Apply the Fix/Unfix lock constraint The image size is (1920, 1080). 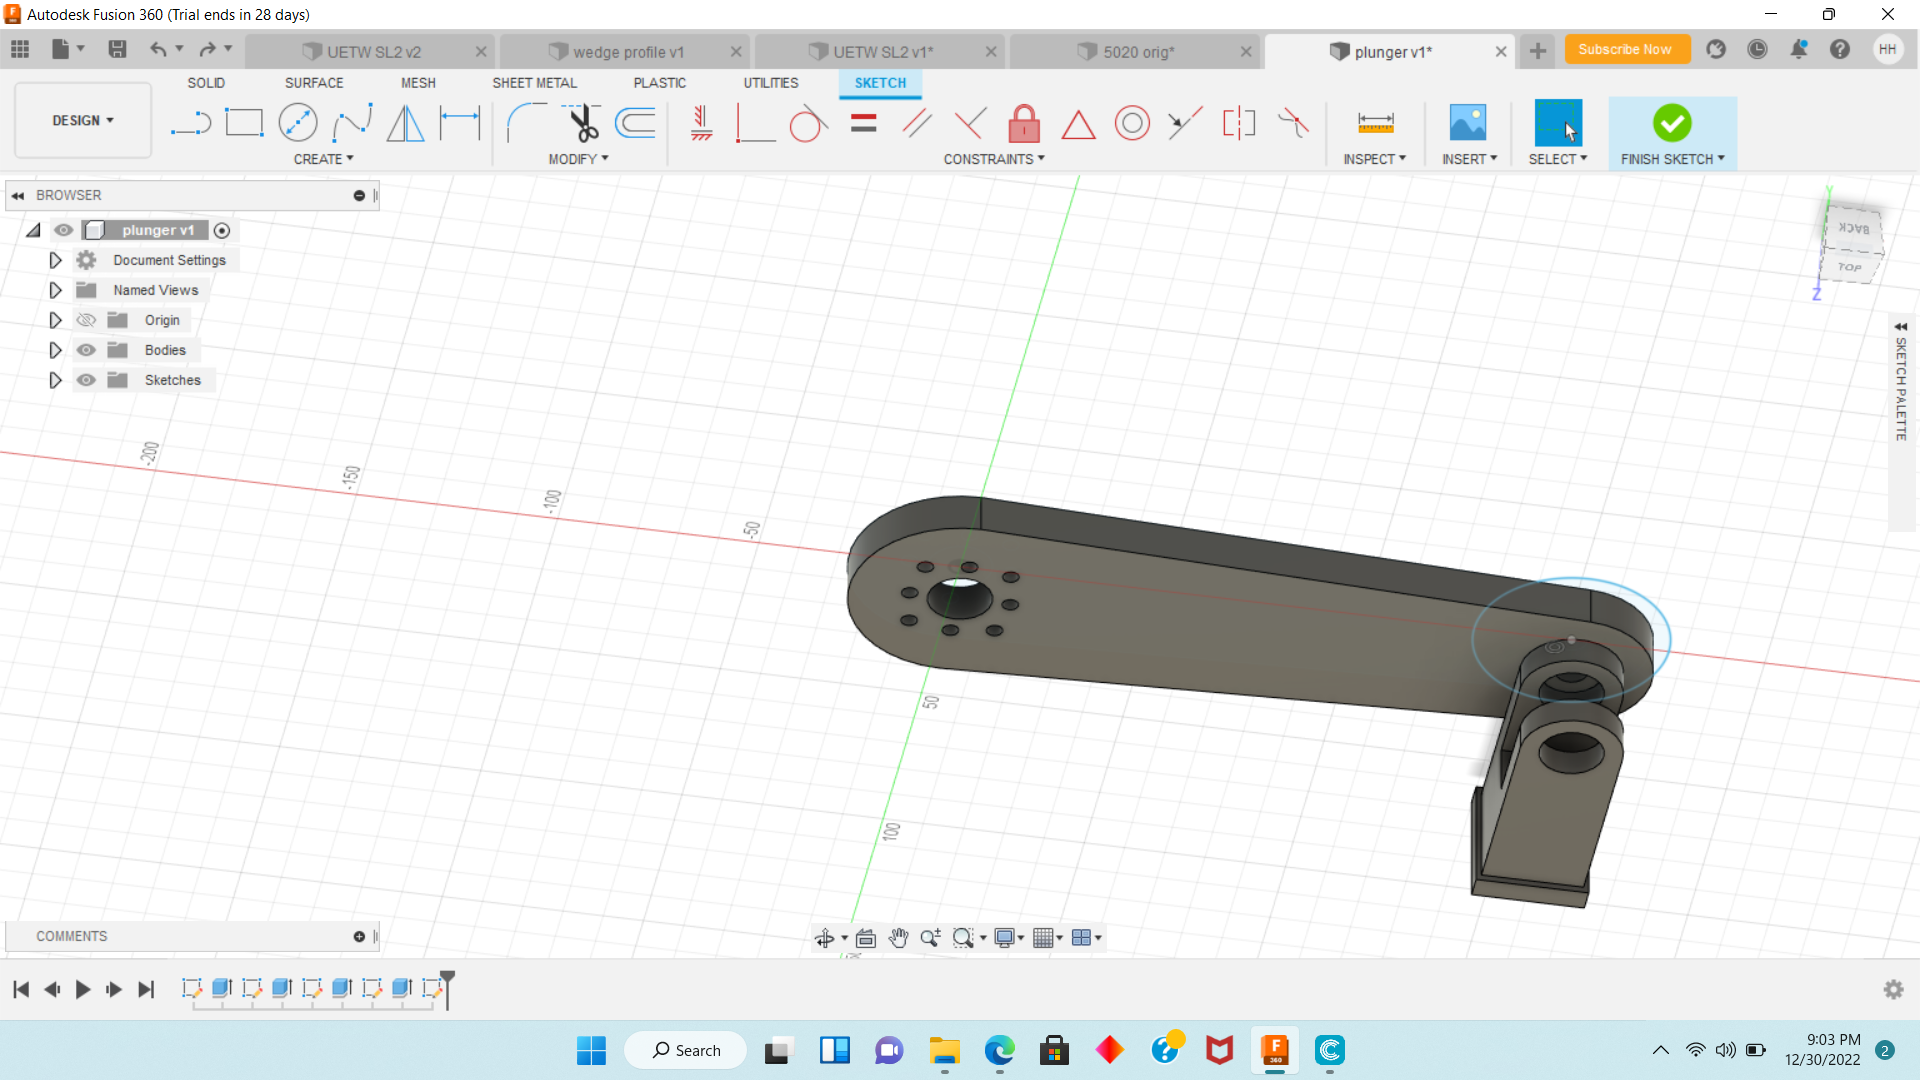point(1024,124)
